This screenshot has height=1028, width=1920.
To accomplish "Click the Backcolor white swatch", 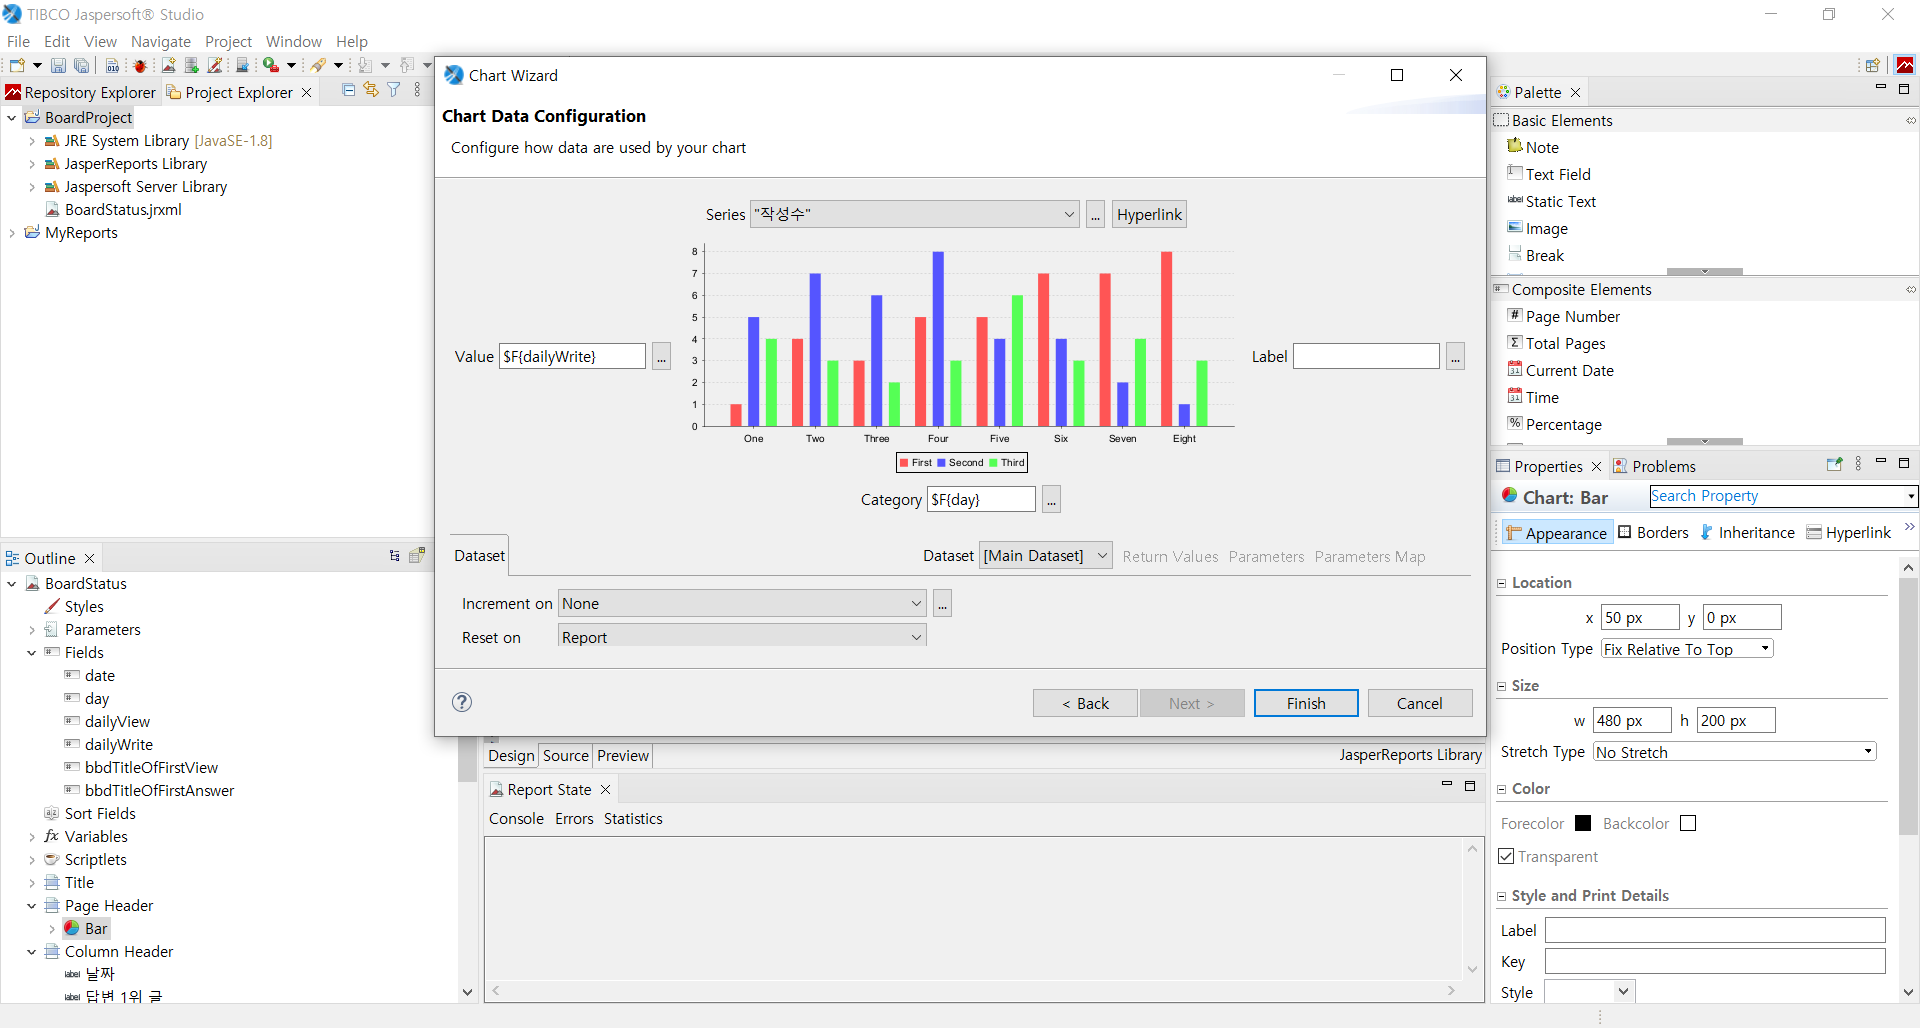I will pos(1688,823).
